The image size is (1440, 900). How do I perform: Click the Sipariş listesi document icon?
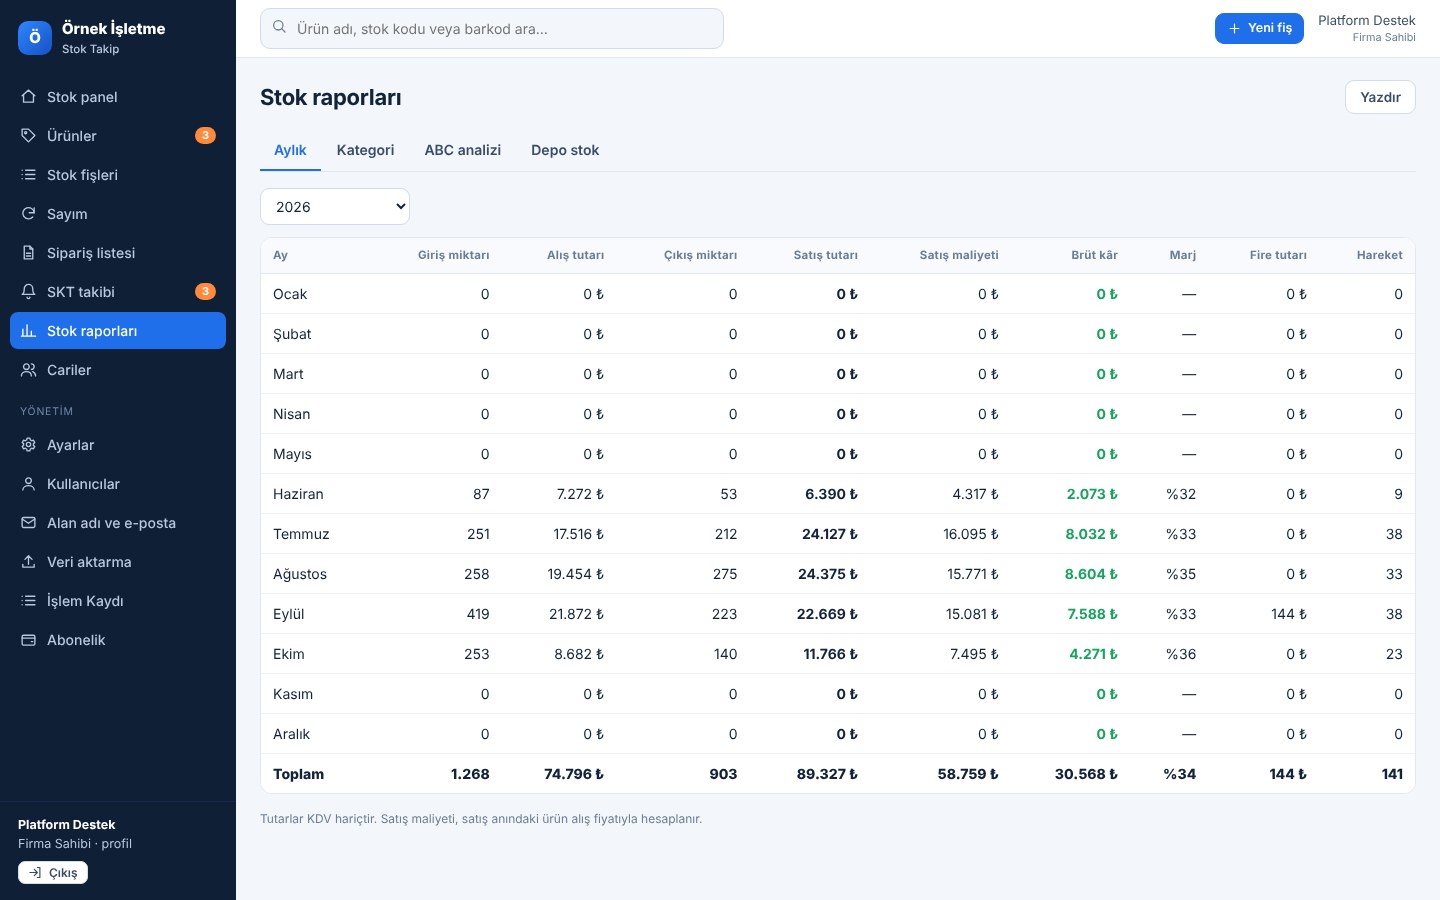(28, 253)
